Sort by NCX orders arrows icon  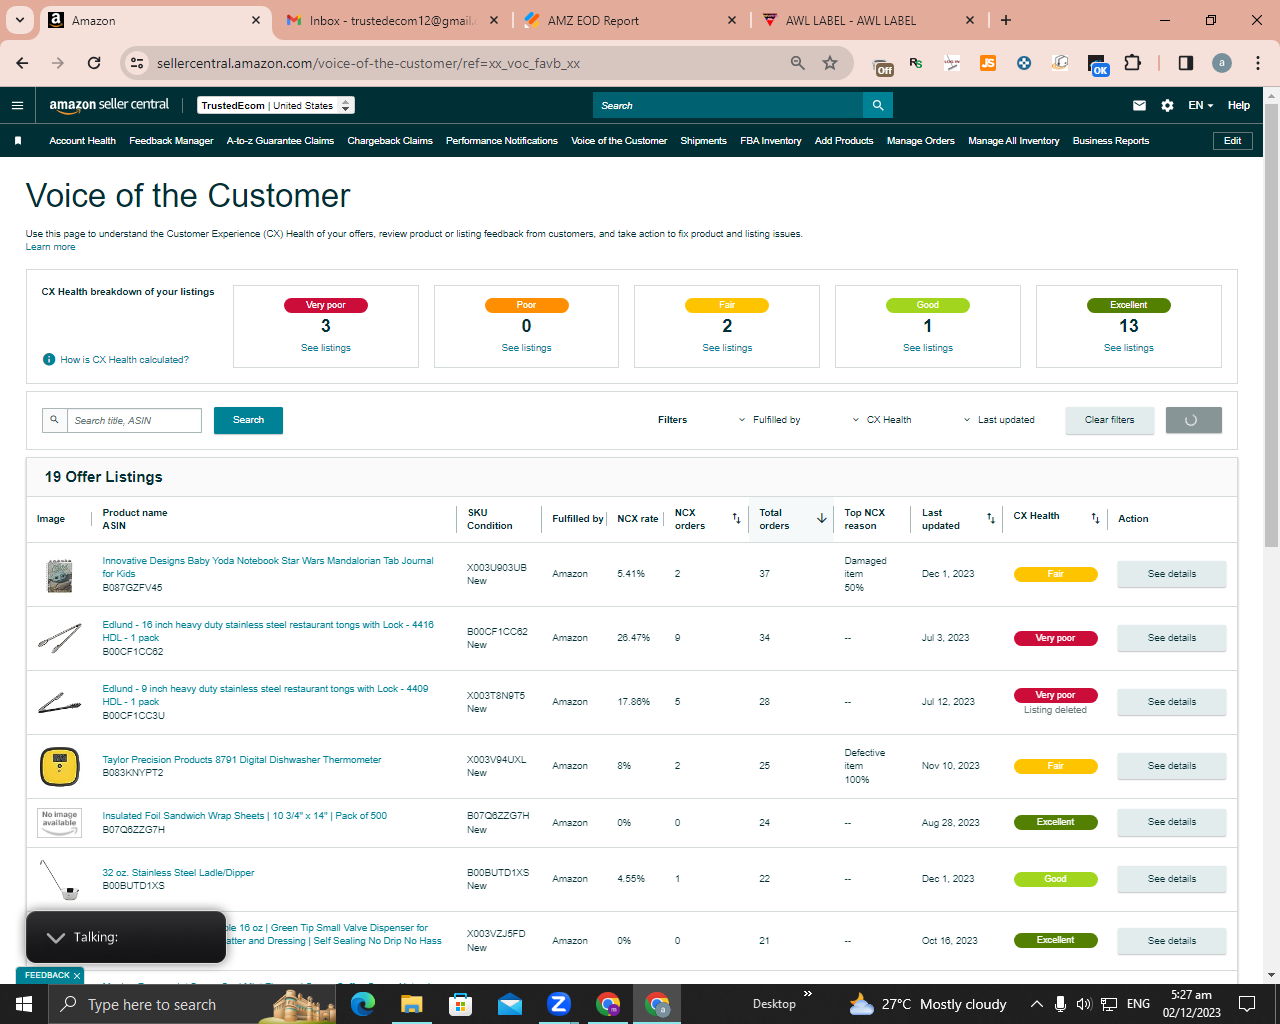(x=736, y=518)
